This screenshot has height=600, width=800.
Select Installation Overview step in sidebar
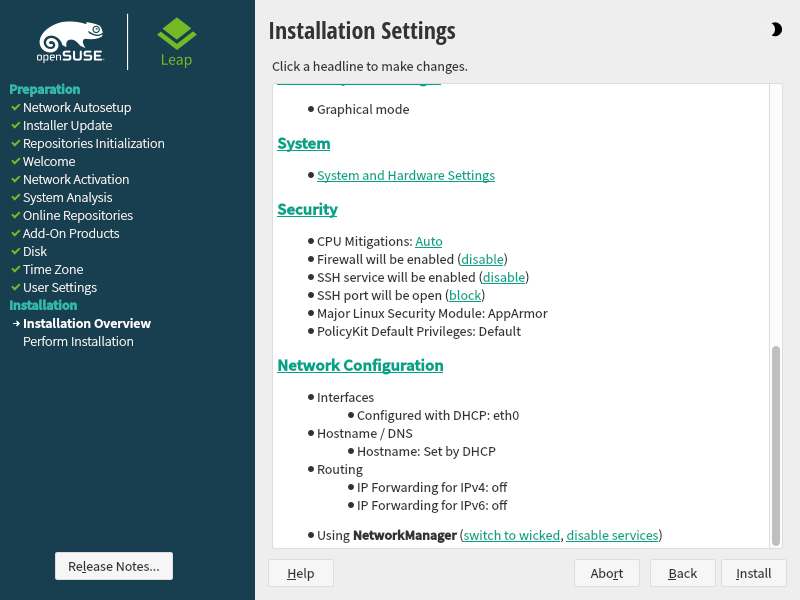pos(86,323)
